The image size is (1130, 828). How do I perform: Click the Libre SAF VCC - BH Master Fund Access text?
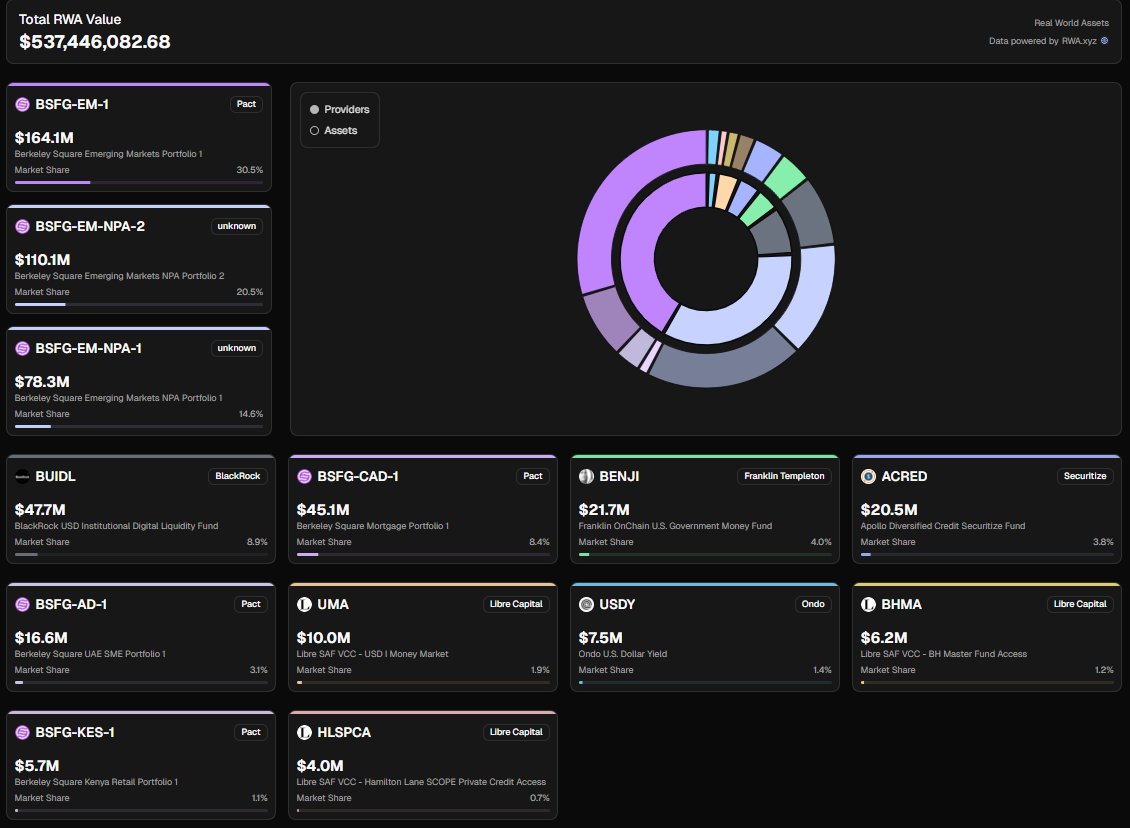click(943, 654)
